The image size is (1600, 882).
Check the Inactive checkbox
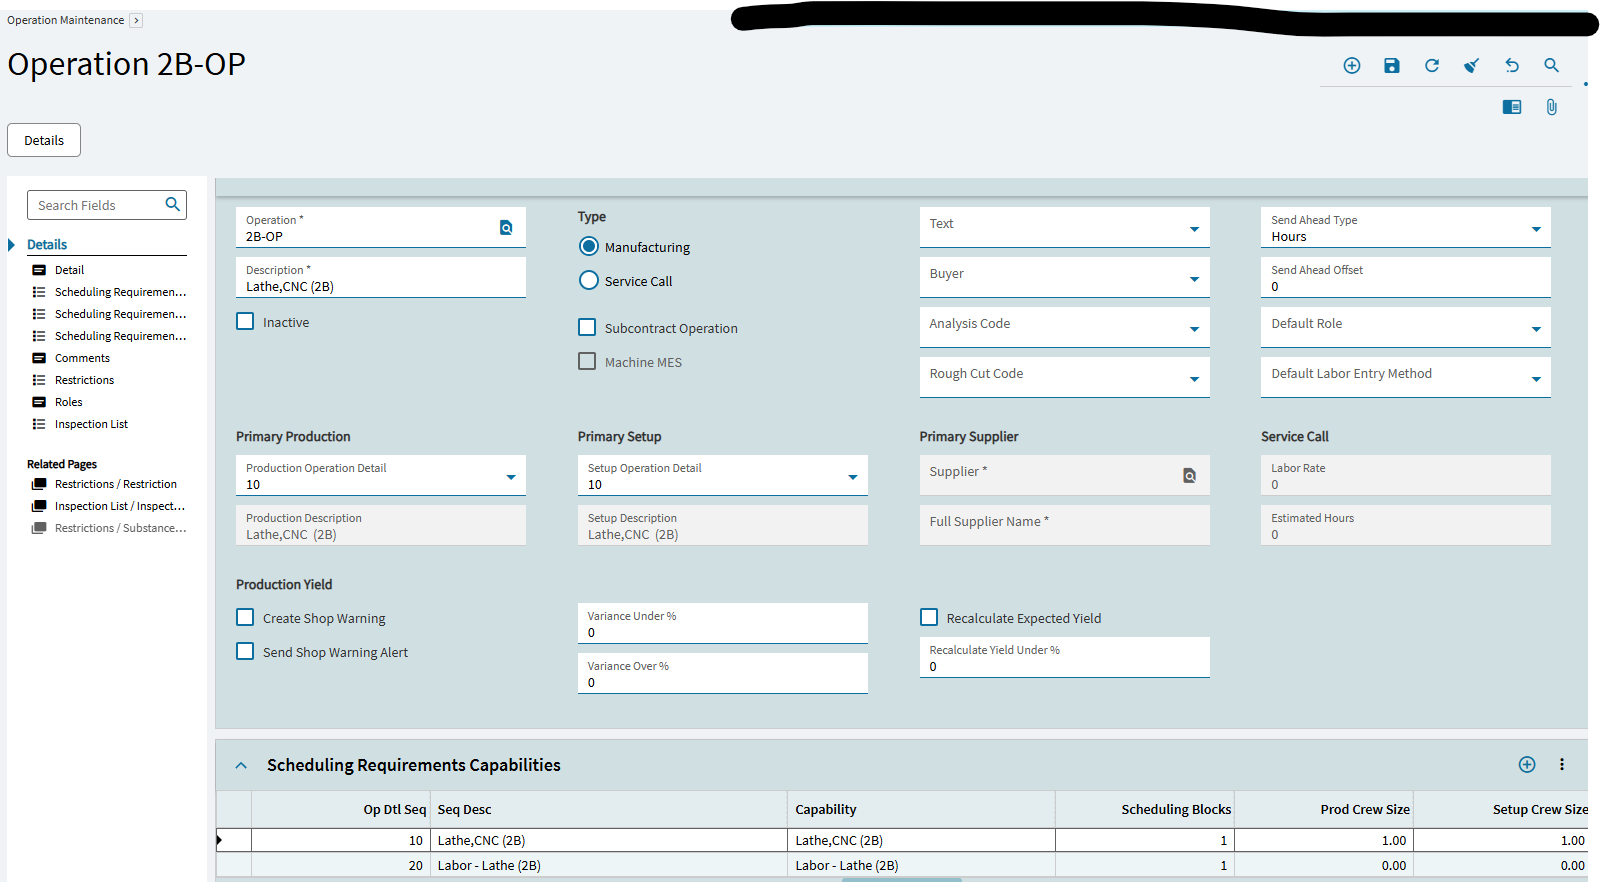pos(245,321)
